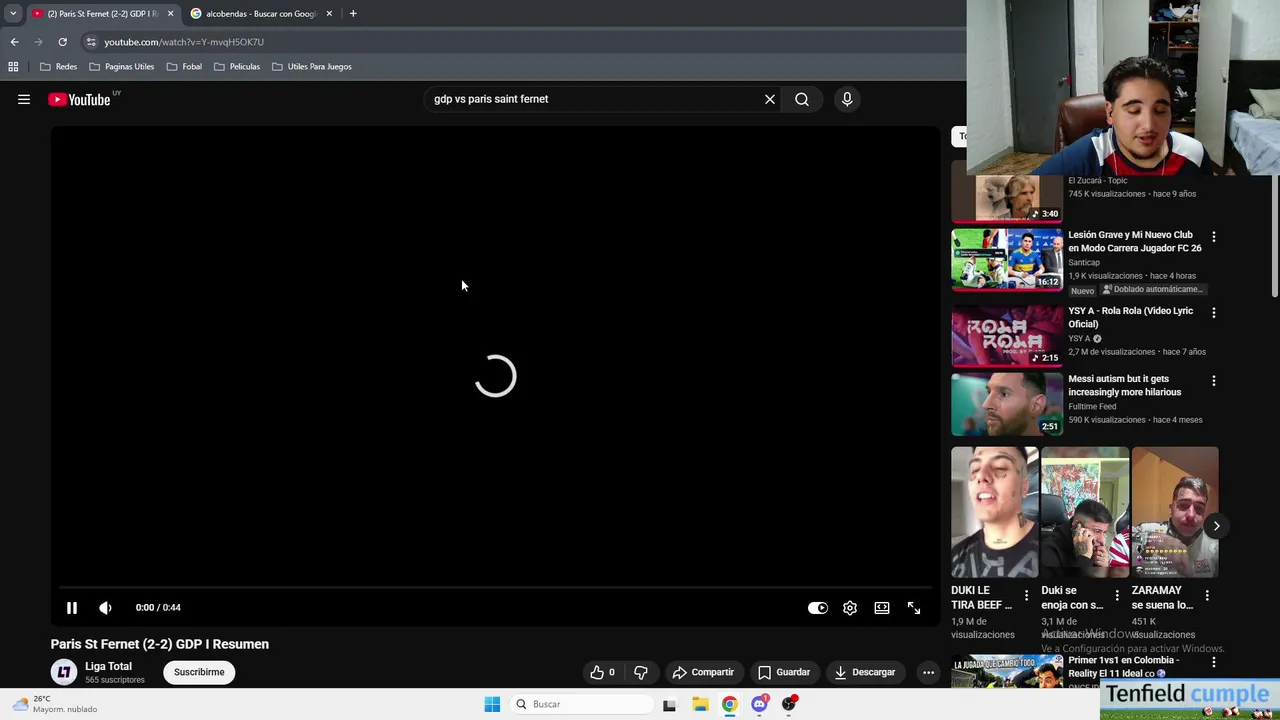The height and width of the screenshot is (720, 1280).
Task: Open a new browser tab
Action: (353, 14)
